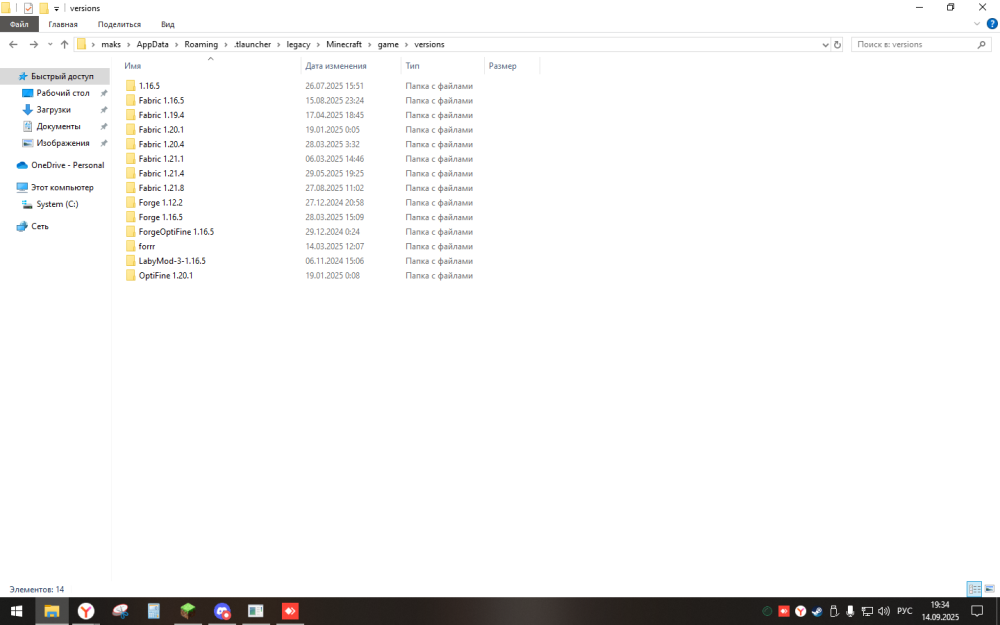Expand chevron after game in breadcrumb
Viewport: 1000px width, 625px height.
pyautogui.click(x=406, y=45)
